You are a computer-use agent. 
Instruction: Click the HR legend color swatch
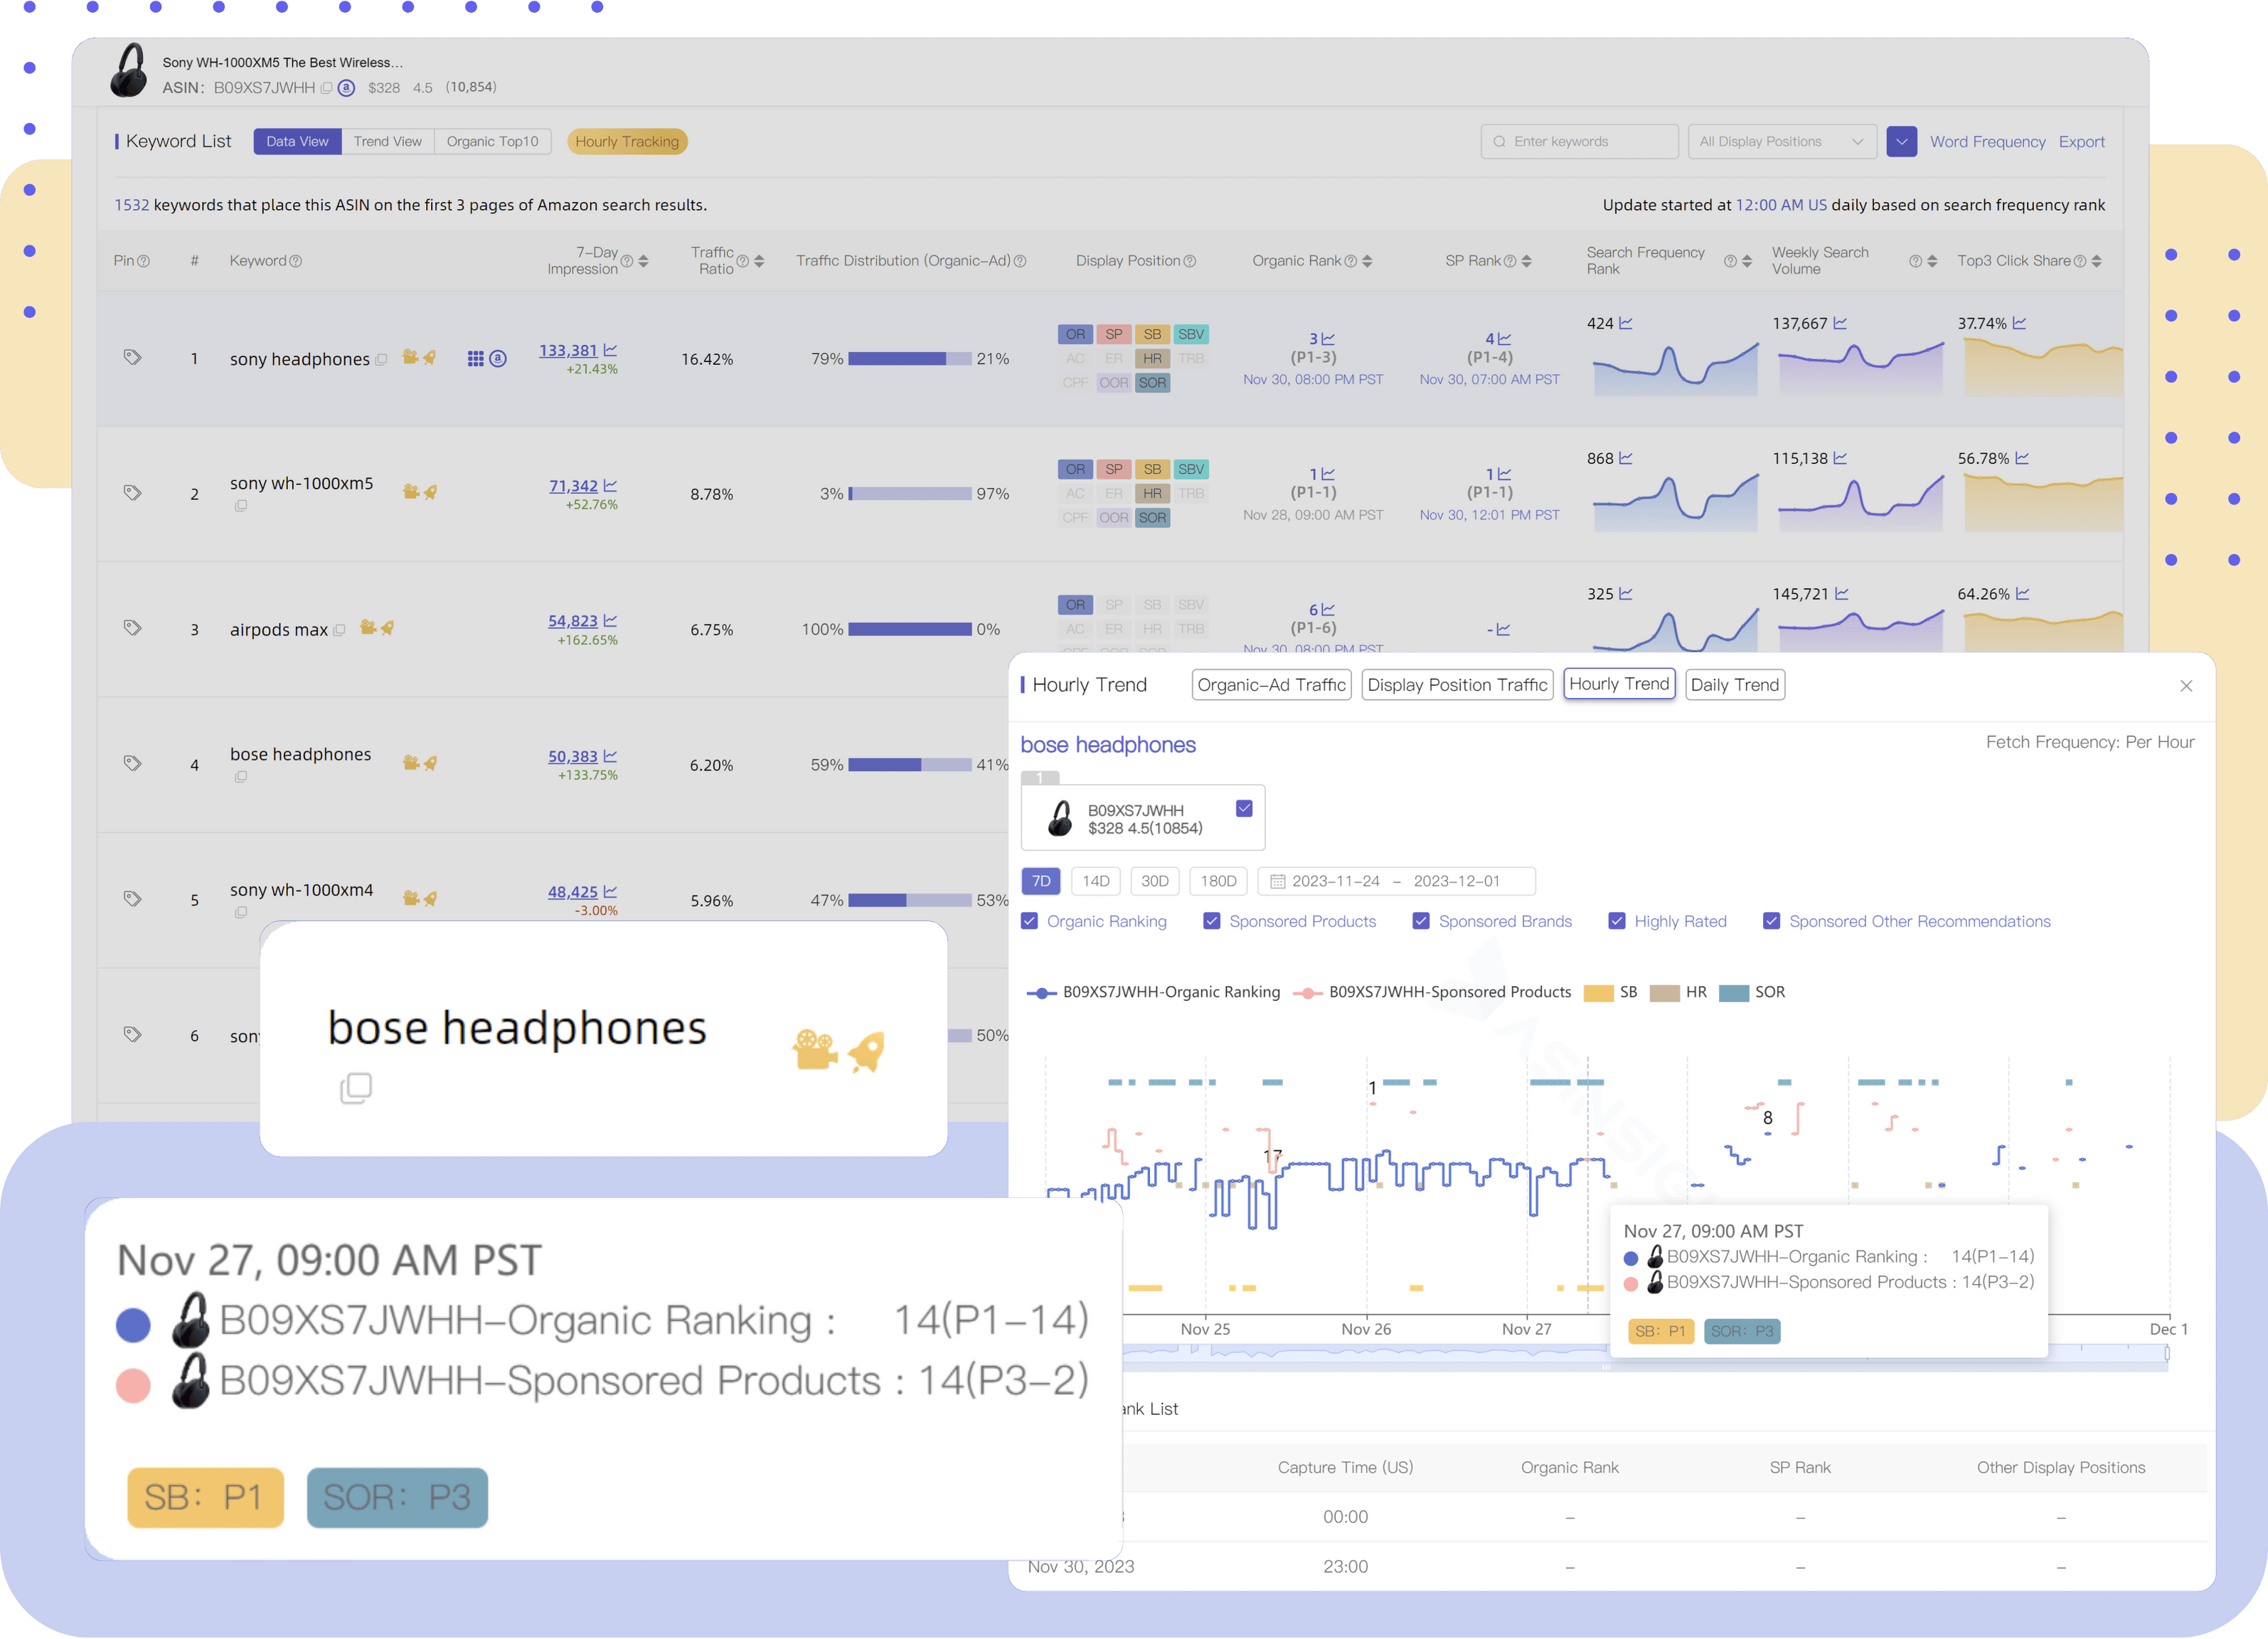1664,993
